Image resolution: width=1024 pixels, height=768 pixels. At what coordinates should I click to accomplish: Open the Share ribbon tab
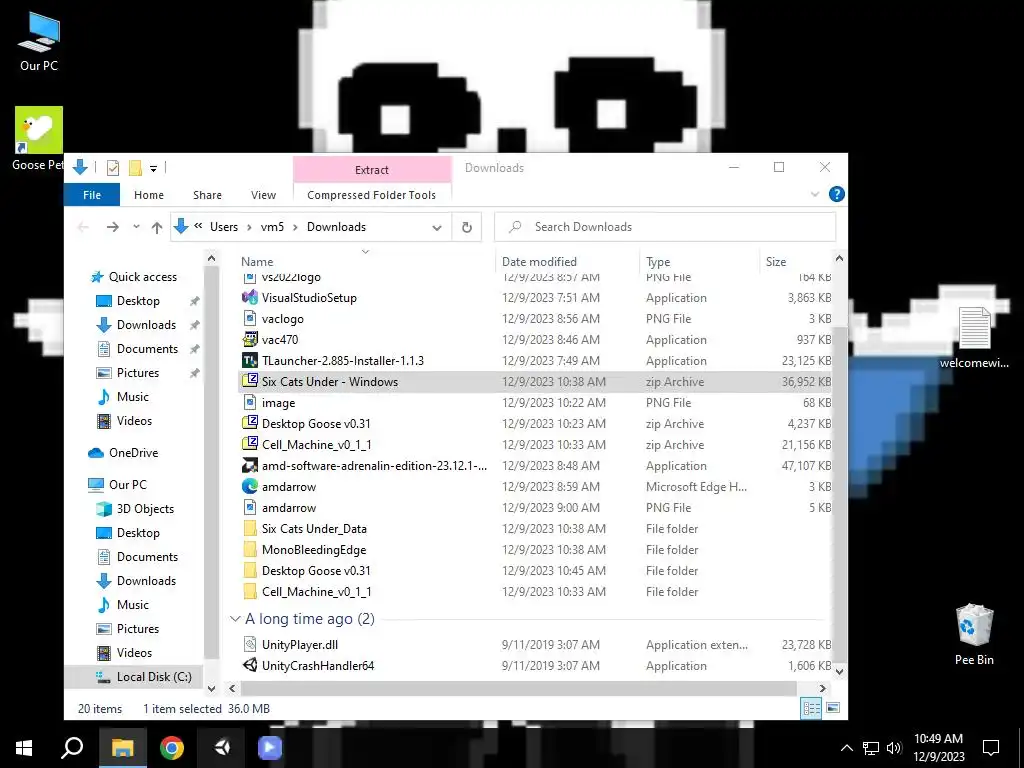(207, 195)
